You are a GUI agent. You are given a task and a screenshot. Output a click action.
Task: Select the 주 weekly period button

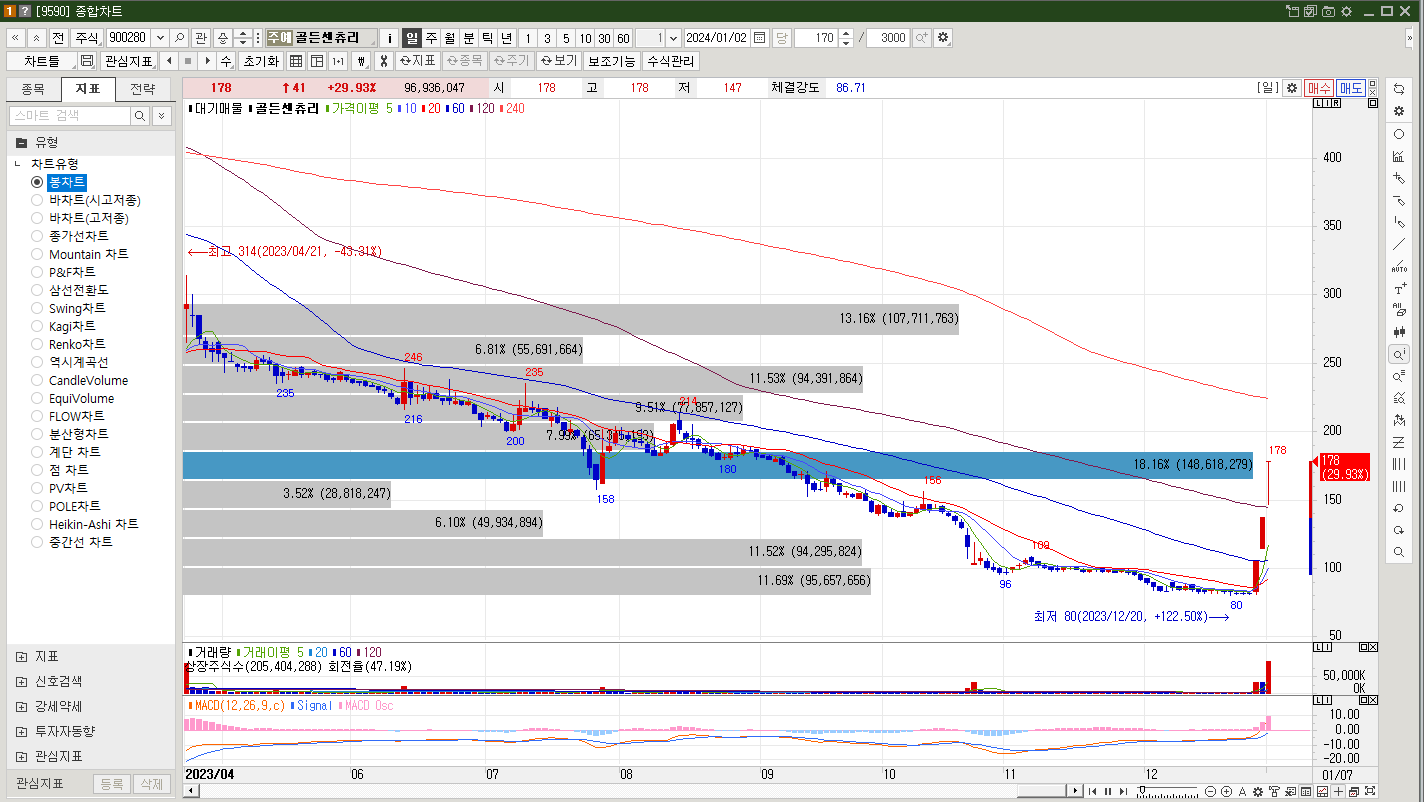click(x=431, y=37)
